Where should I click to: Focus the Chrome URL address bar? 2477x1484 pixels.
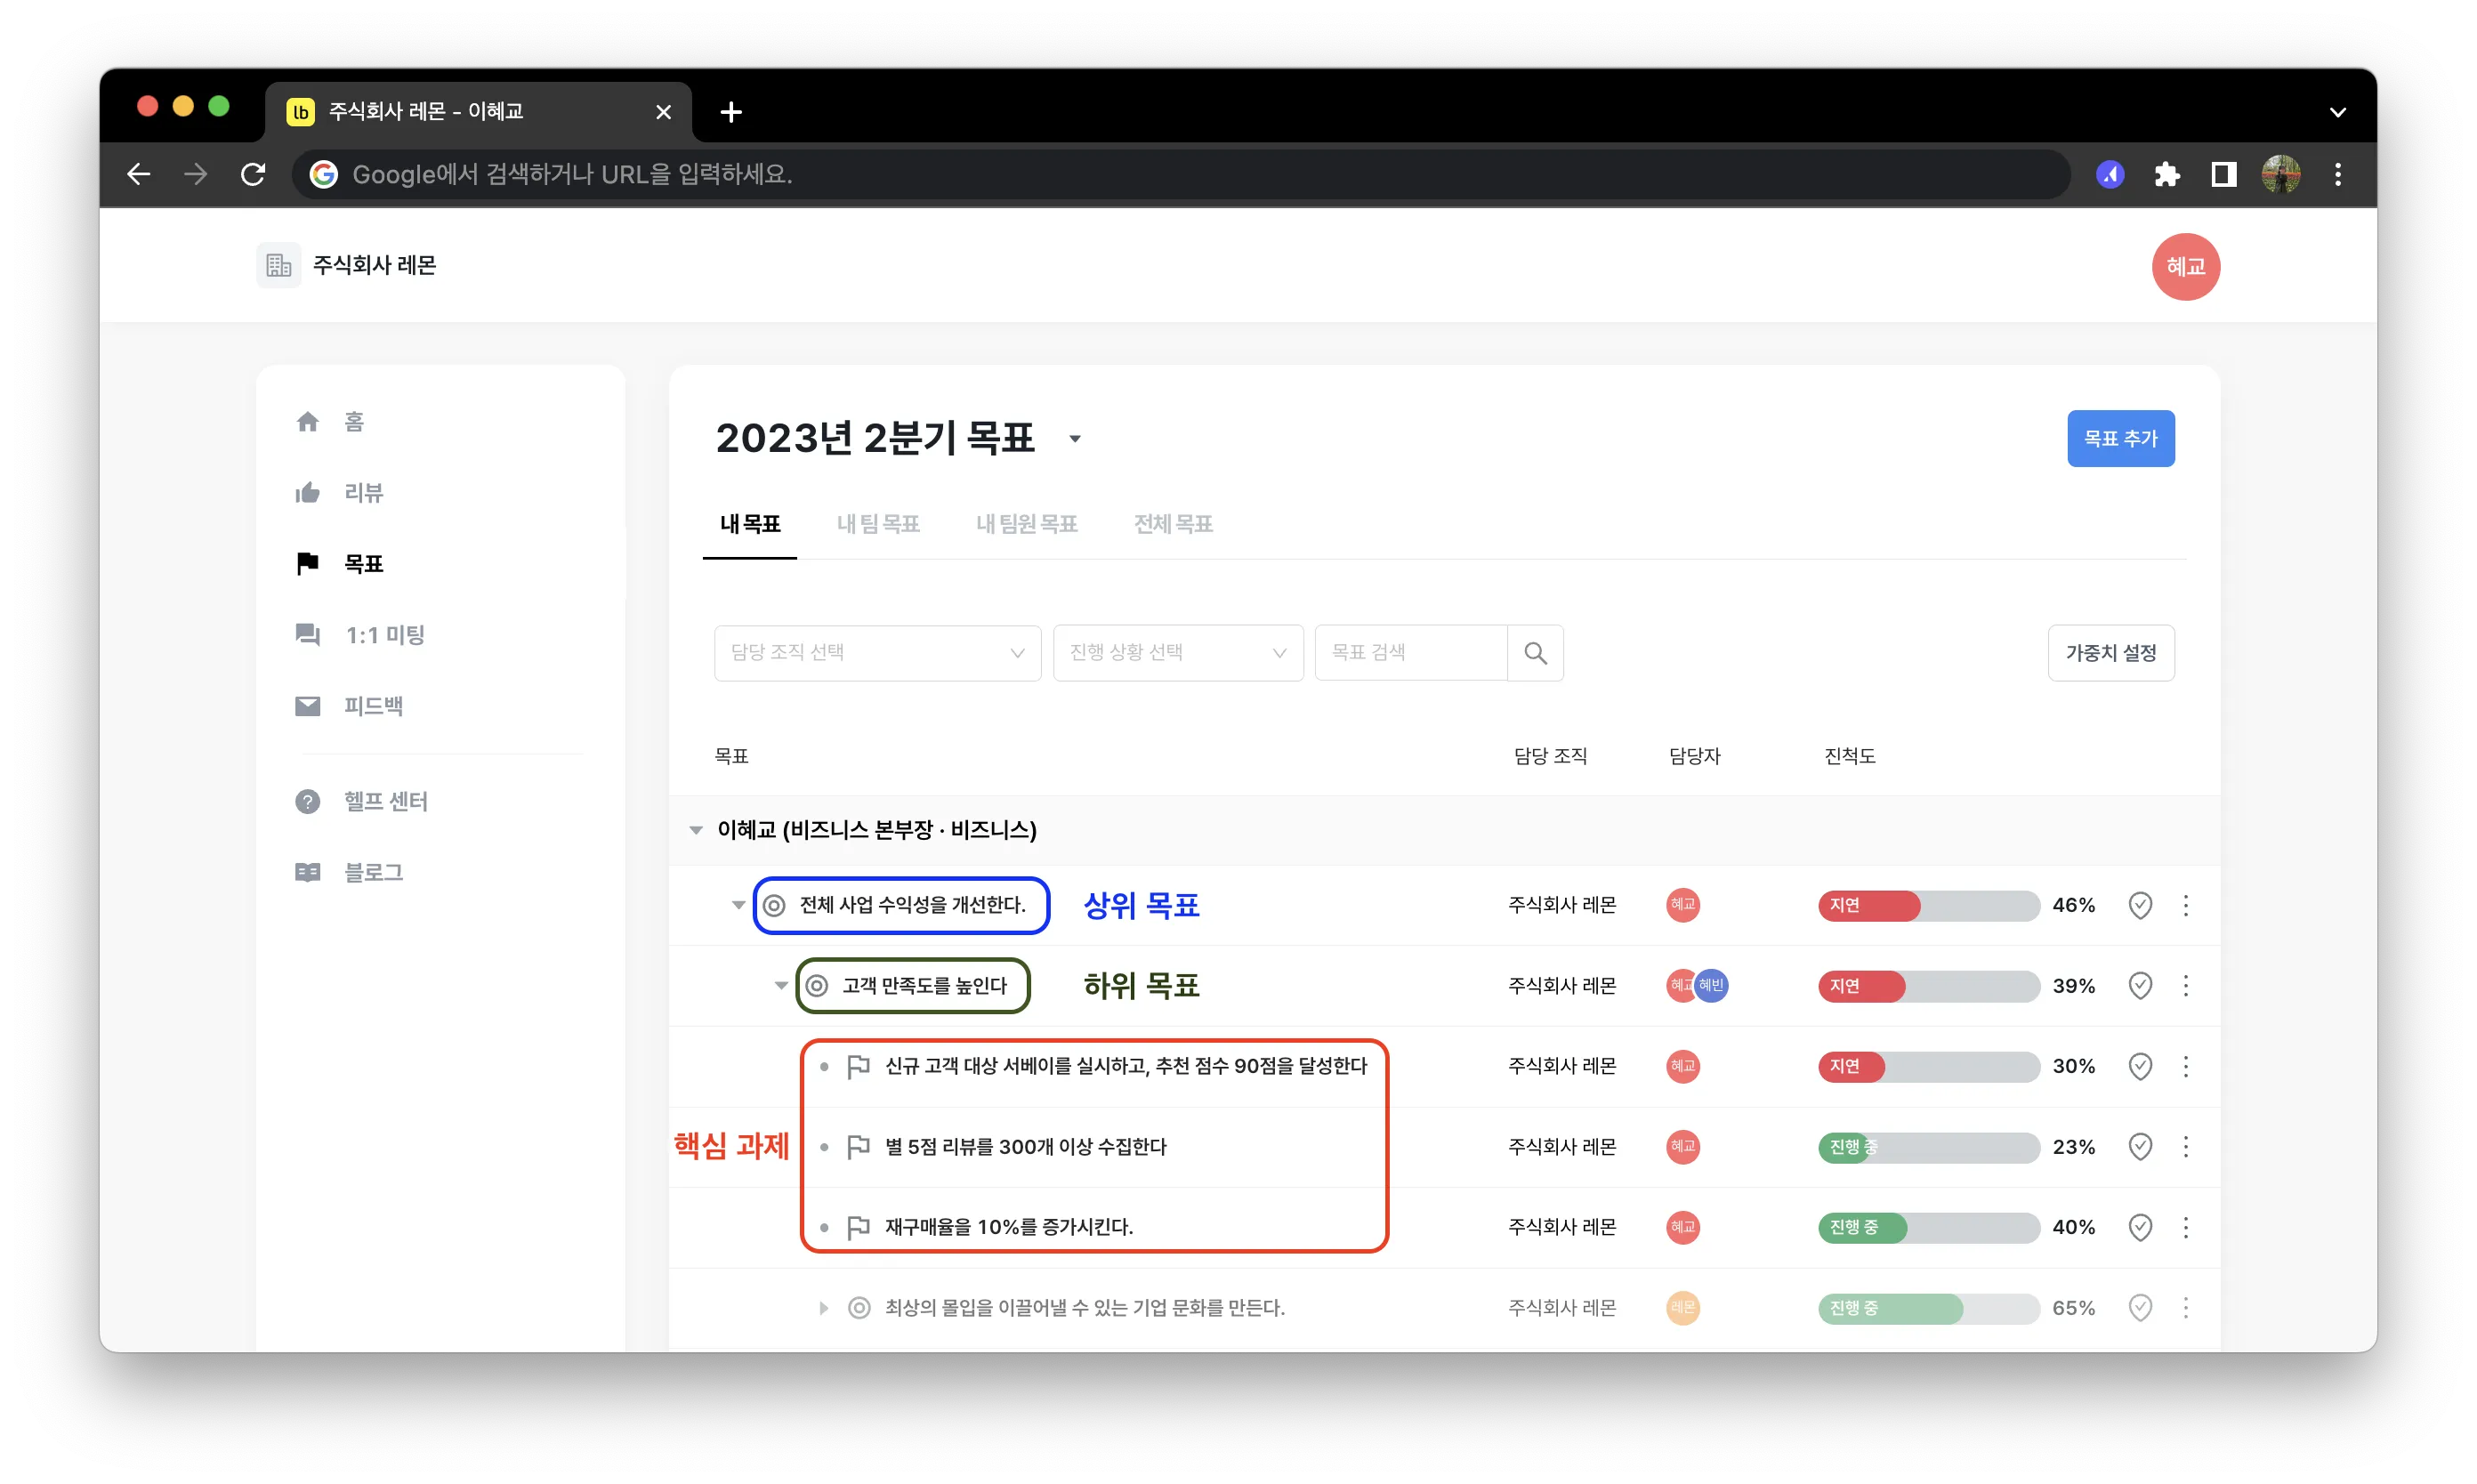(x=1180, y=174)
